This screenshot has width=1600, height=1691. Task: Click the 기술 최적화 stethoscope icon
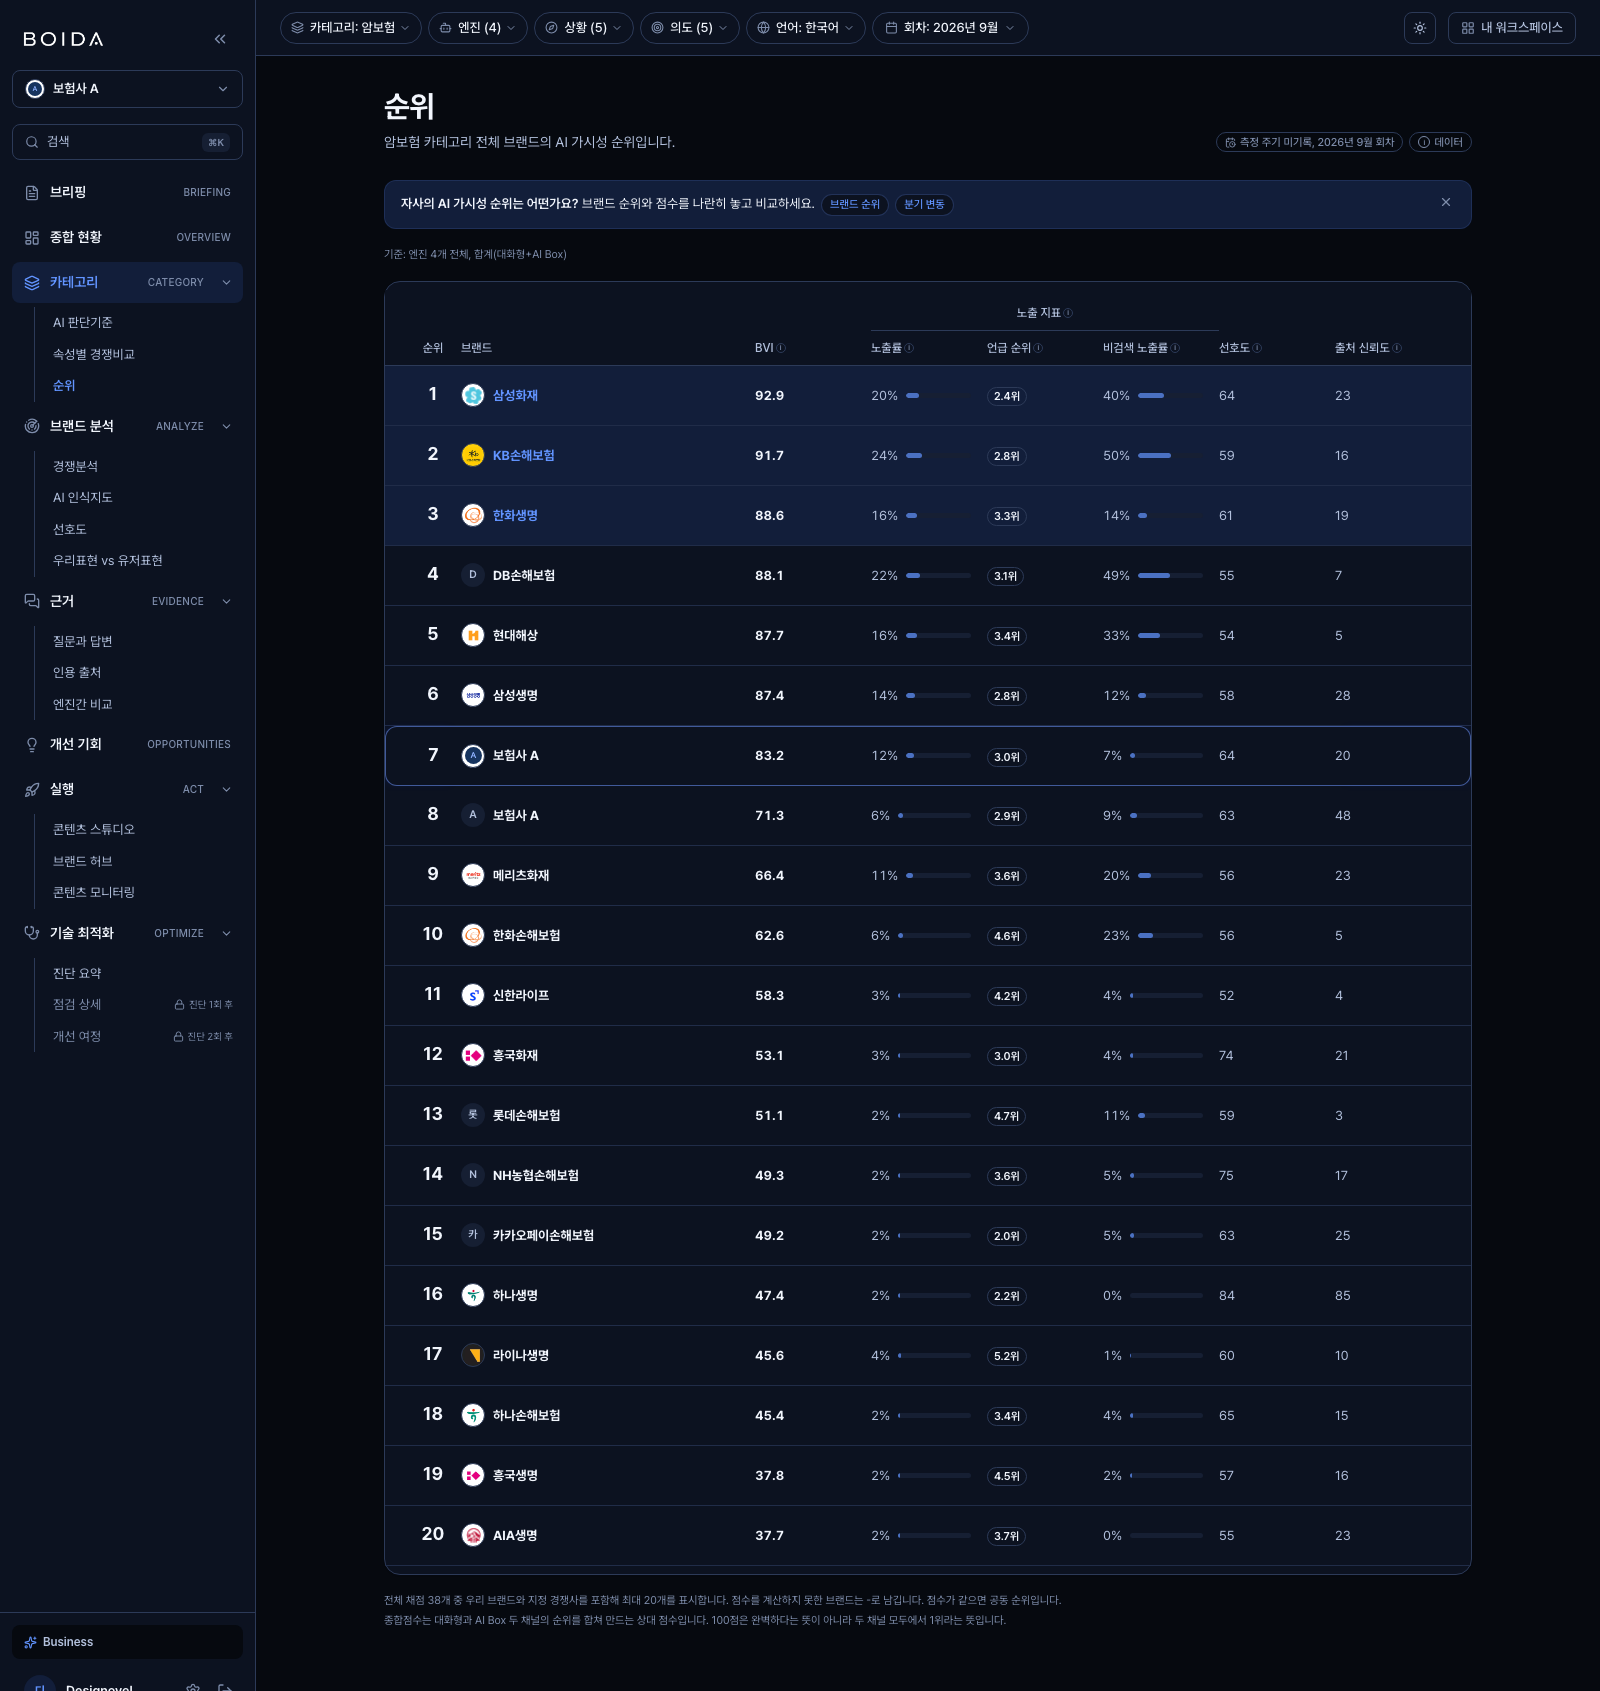point(32,933)
